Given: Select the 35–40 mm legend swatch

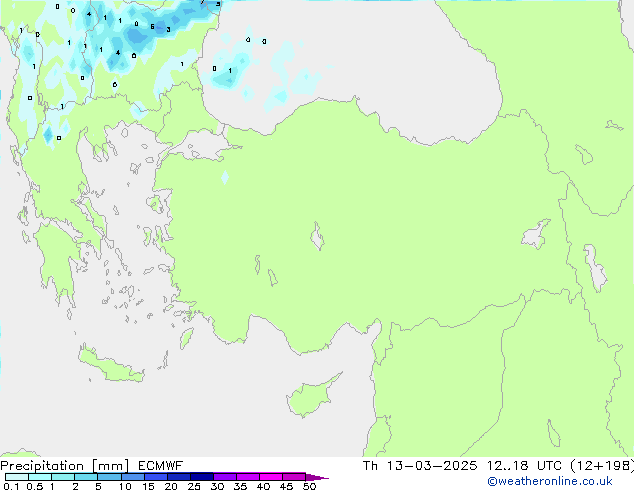Looking at the screenshot, I should 247,477.
